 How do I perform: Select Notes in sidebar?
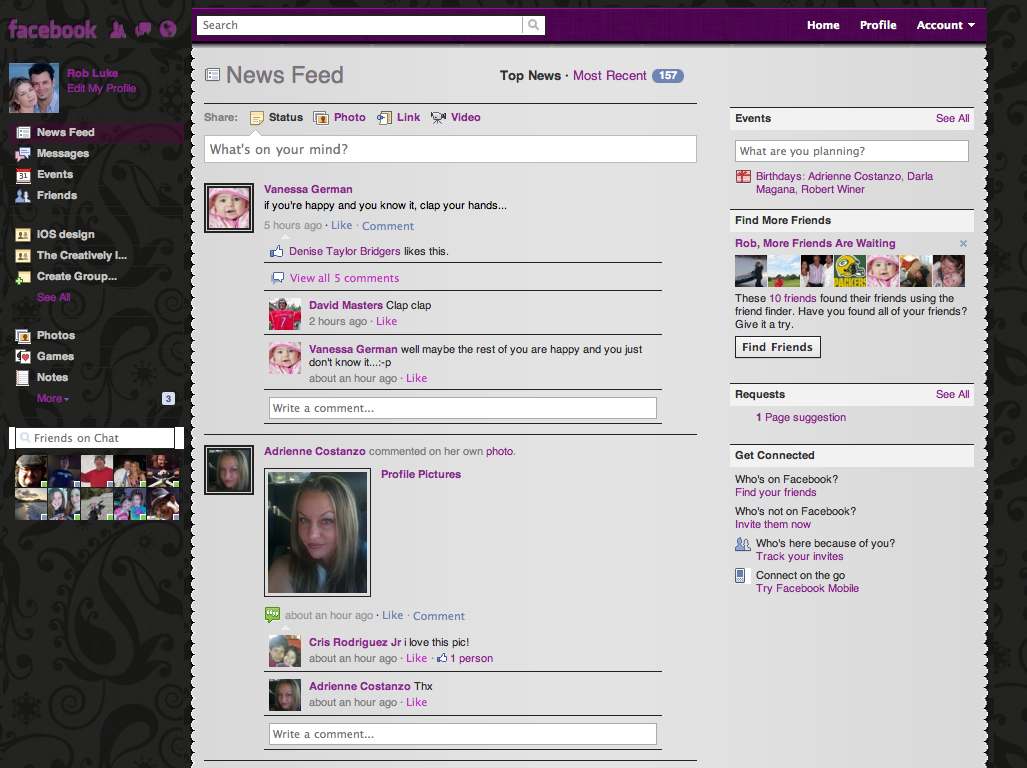tap(52, 377)
